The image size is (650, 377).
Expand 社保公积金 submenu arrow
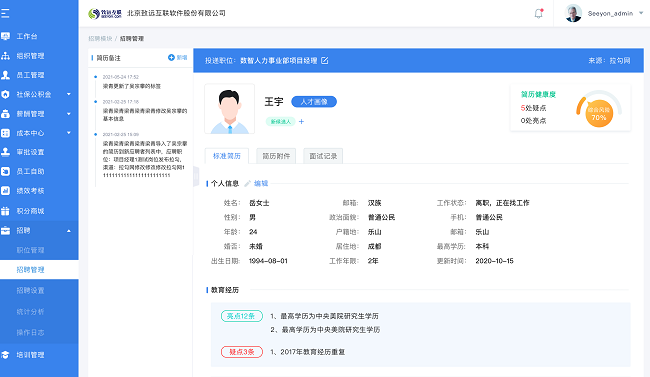pos(69,95)
